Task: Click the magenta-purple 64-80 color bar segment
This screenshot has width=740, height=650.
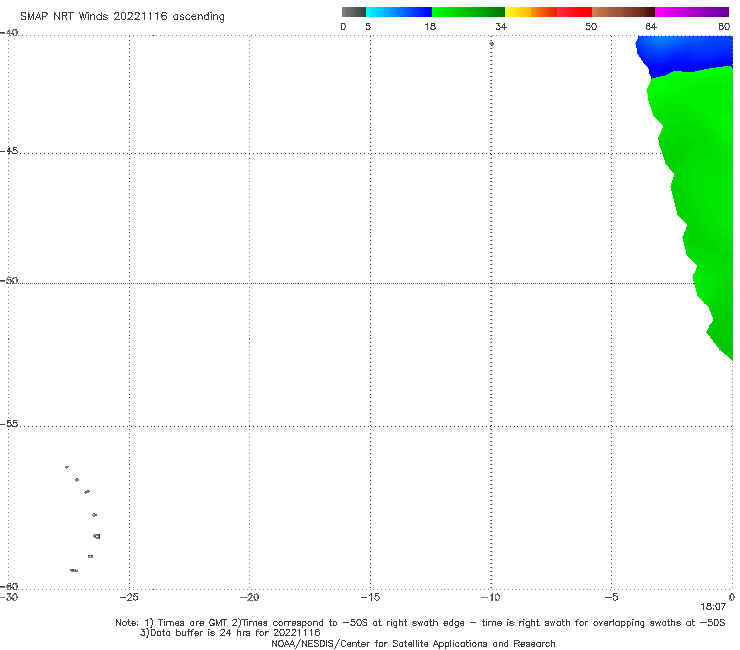Action: [692, 12]
